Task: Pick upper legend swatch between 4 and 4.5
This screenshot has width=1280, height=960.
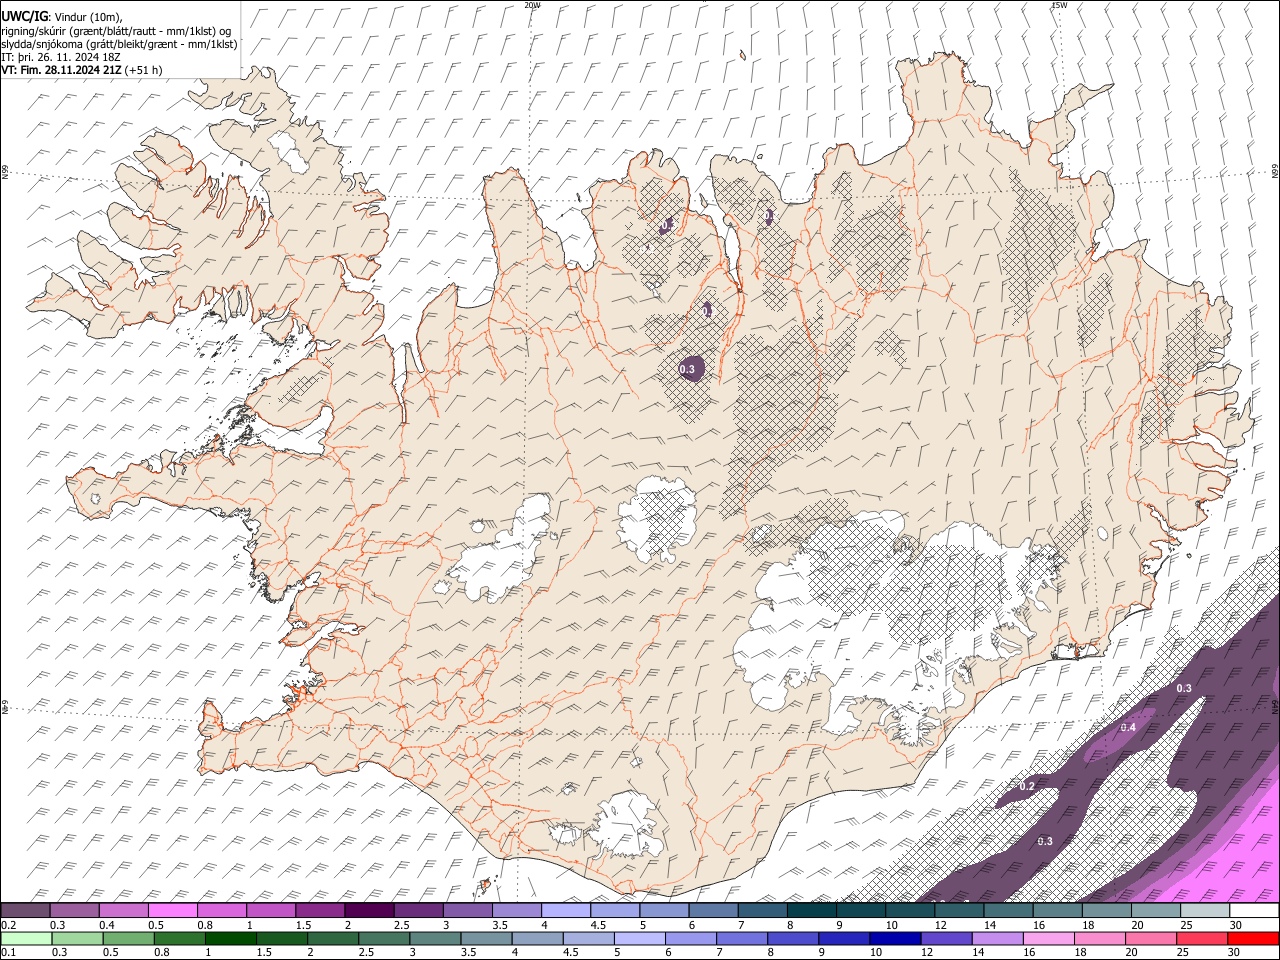Action: [564, 911]
